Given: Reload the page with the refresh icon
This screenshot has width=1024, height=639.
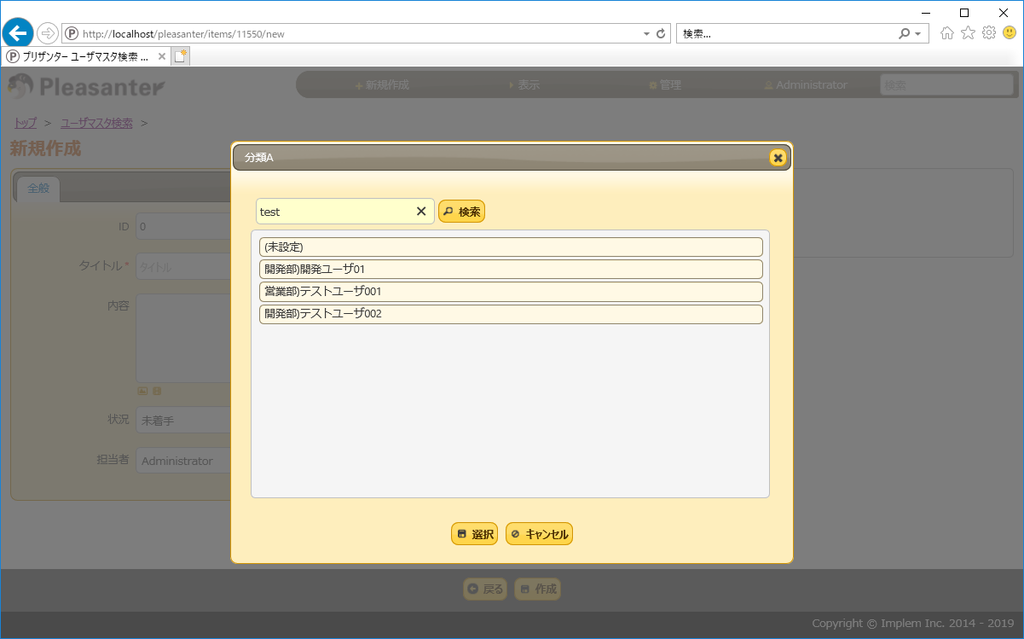Looking at the screenshot, I should coord(661,33).
